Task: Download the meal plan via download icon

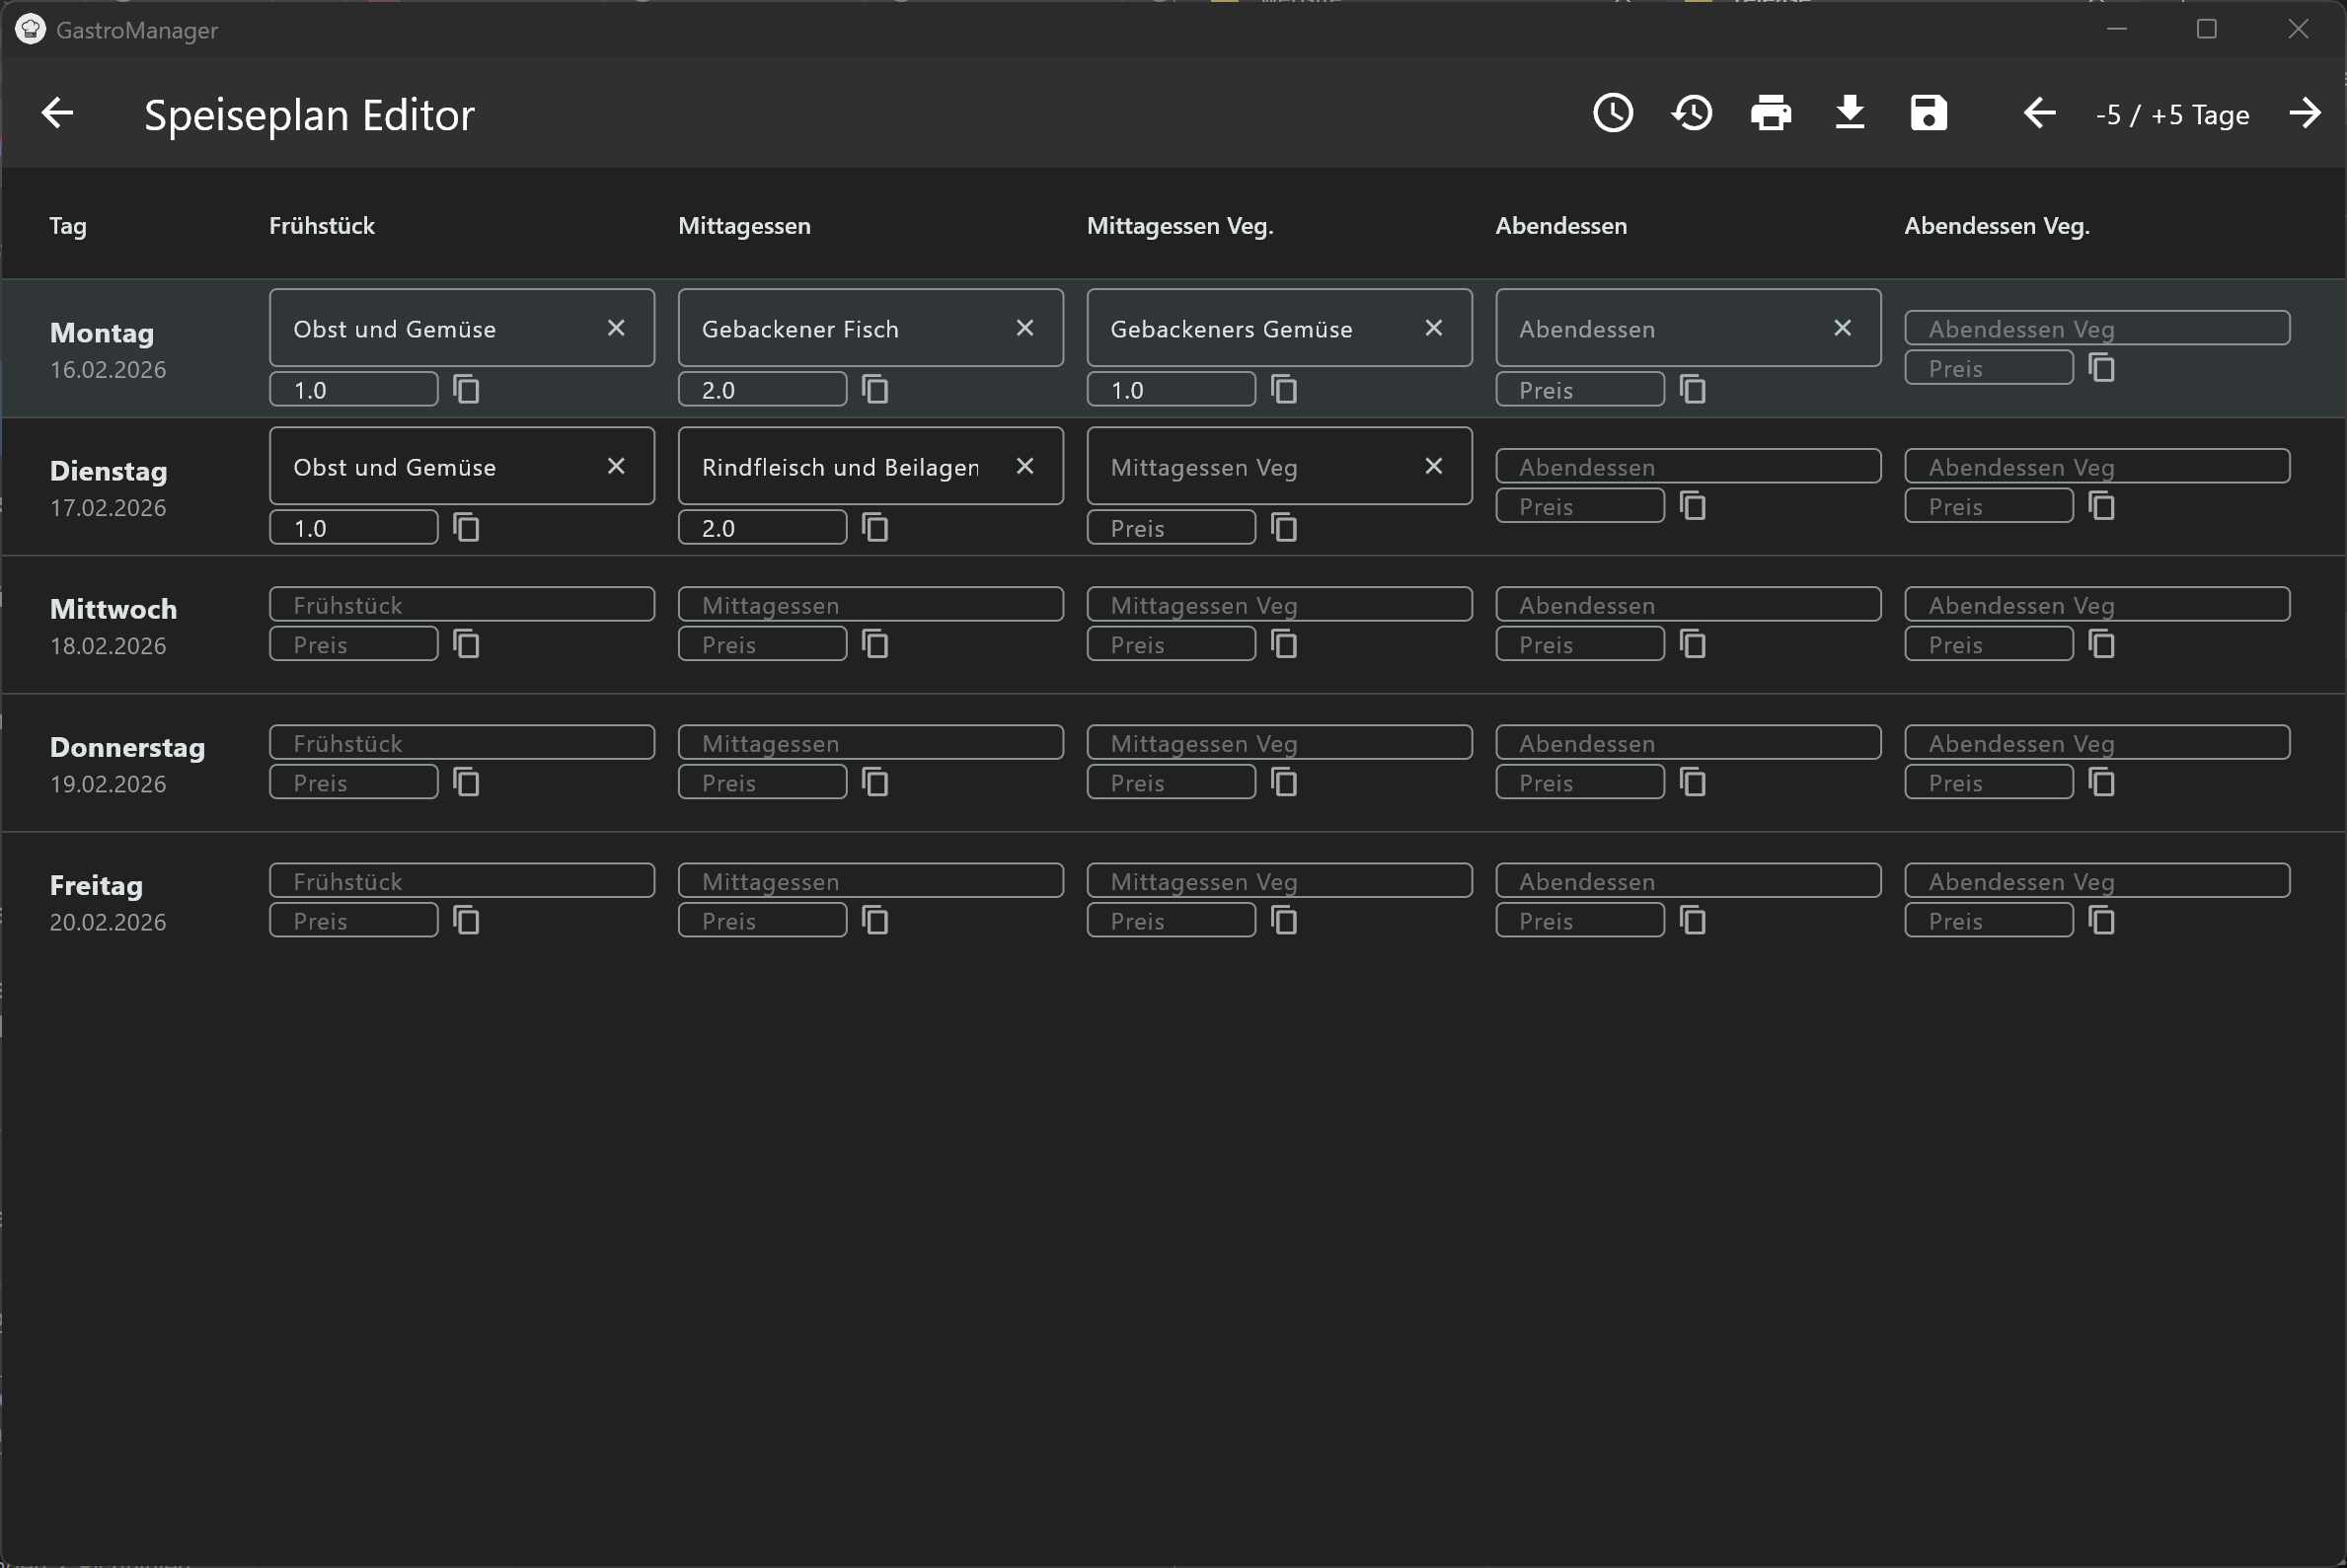Action: 1849,113
